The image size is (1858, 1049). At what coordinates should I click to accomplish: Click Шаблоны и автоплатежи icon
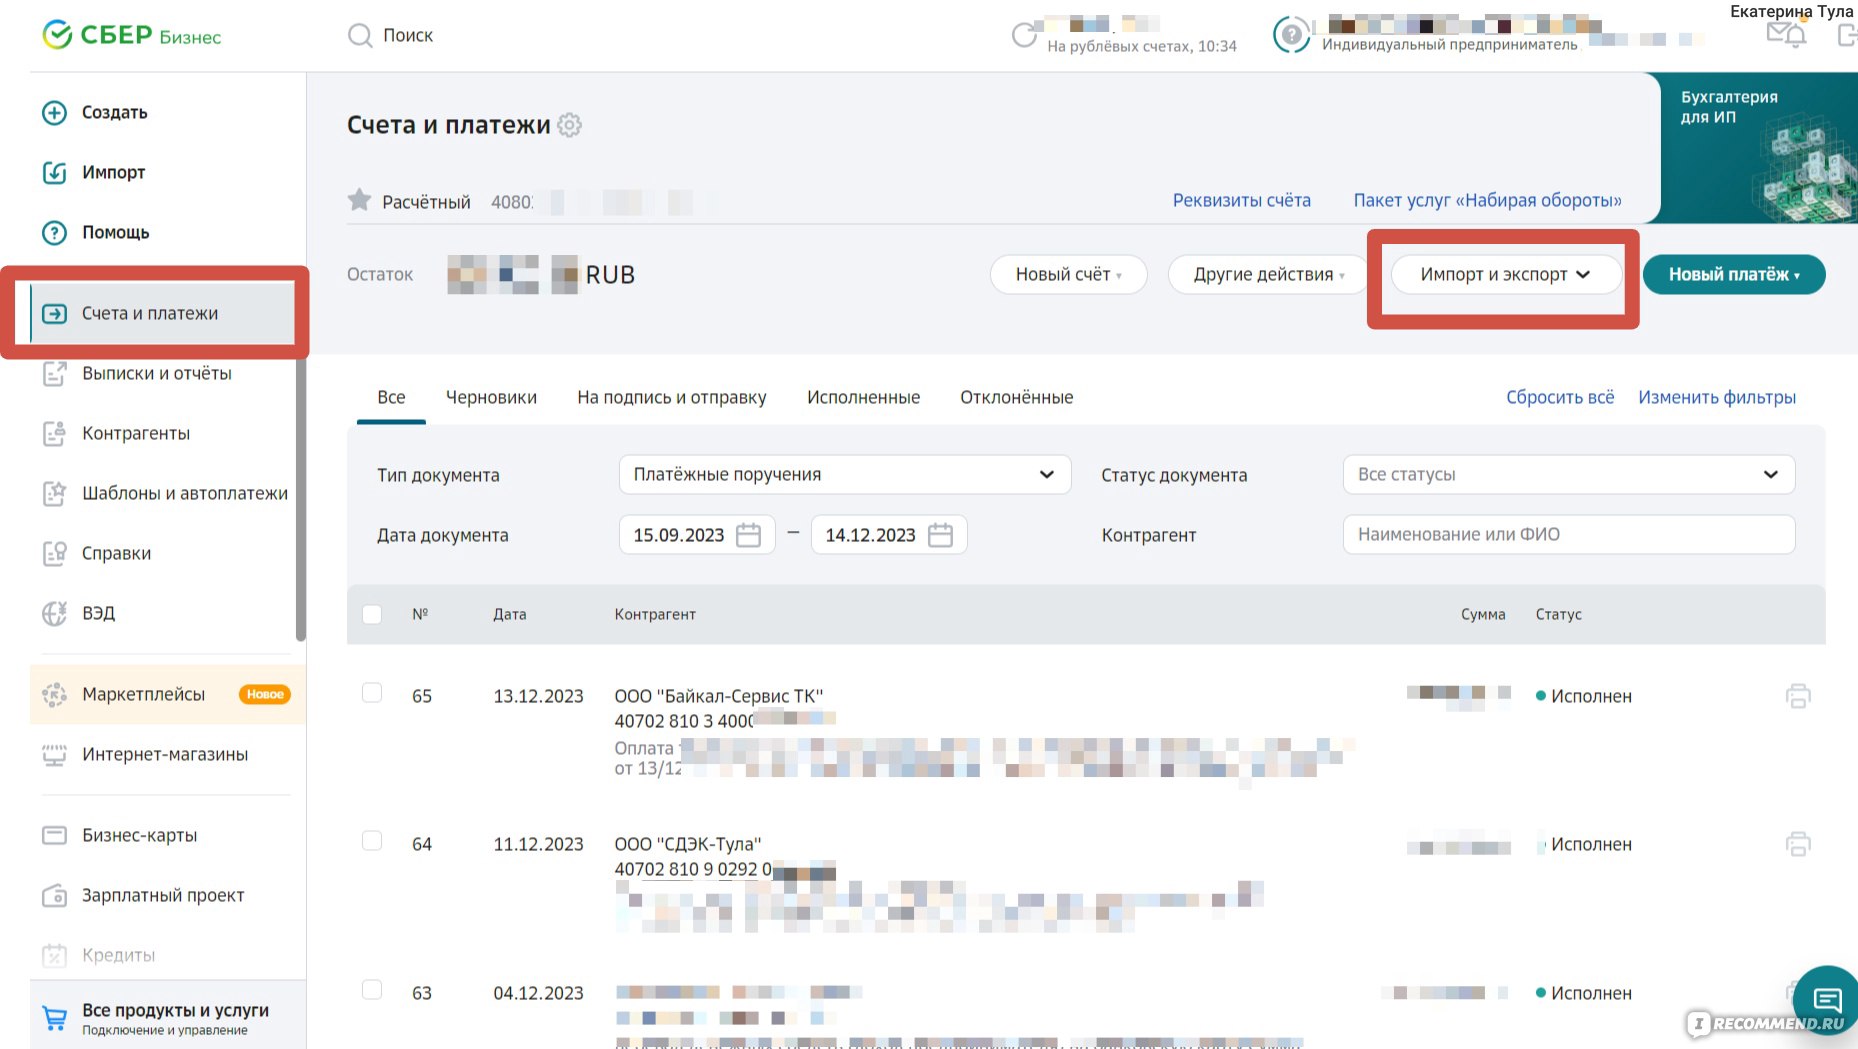click(54, 493)
